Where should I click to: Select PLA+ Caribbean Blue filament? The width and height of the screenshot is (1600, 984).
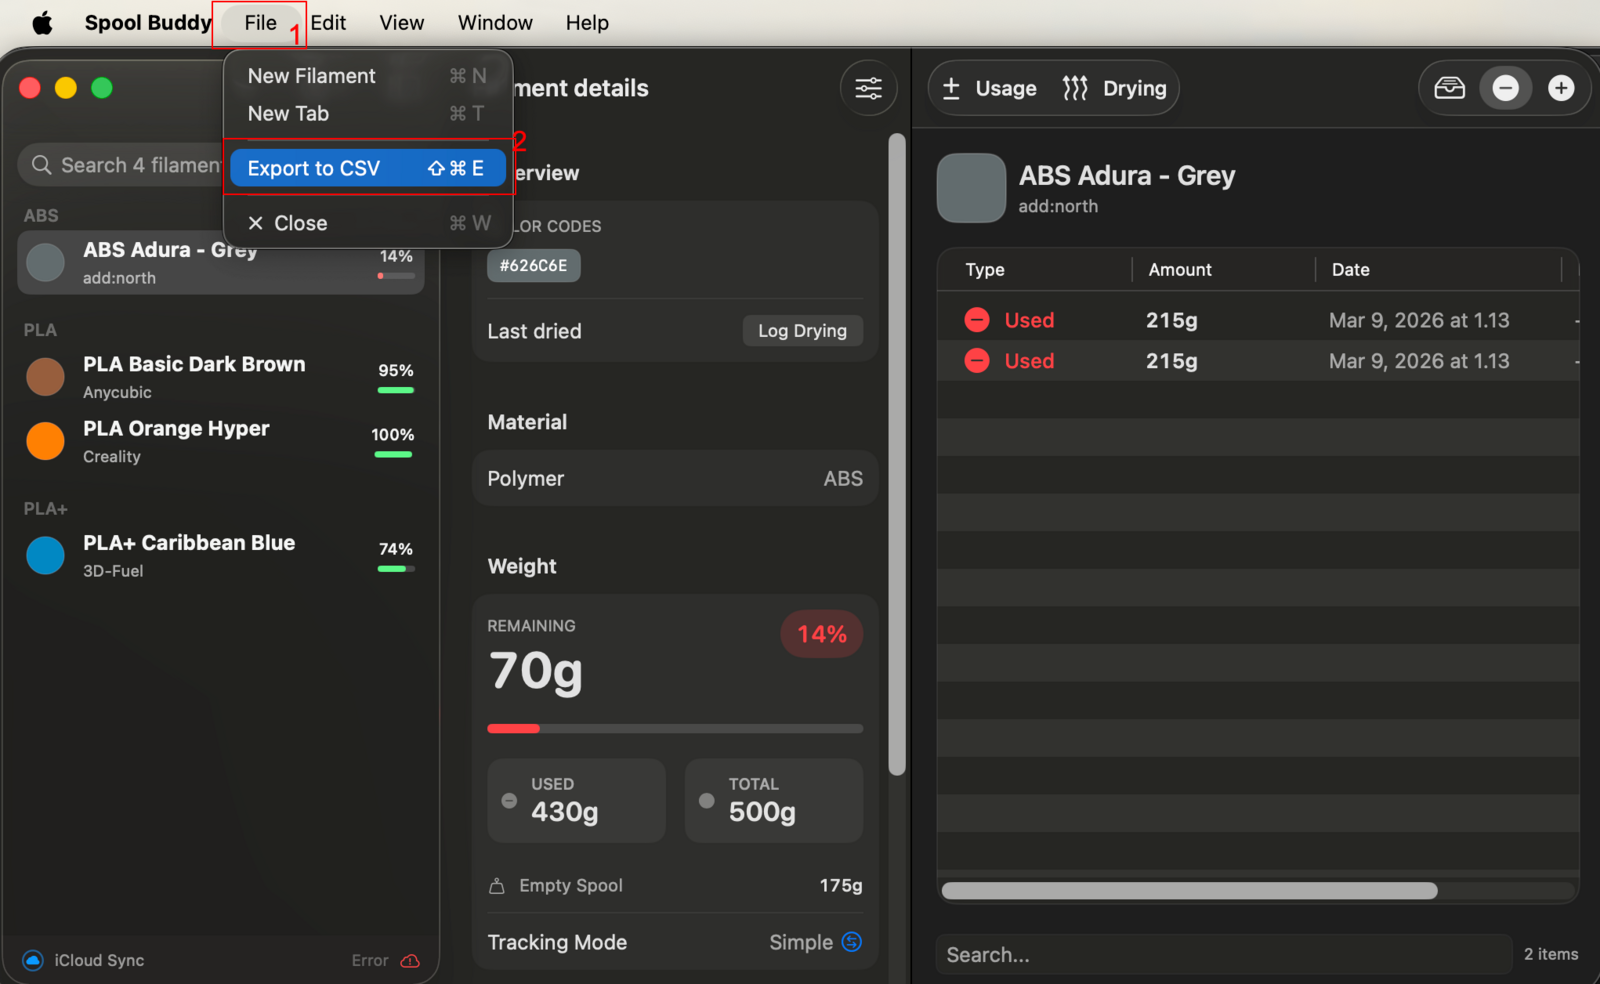click(x=220, y=555)
